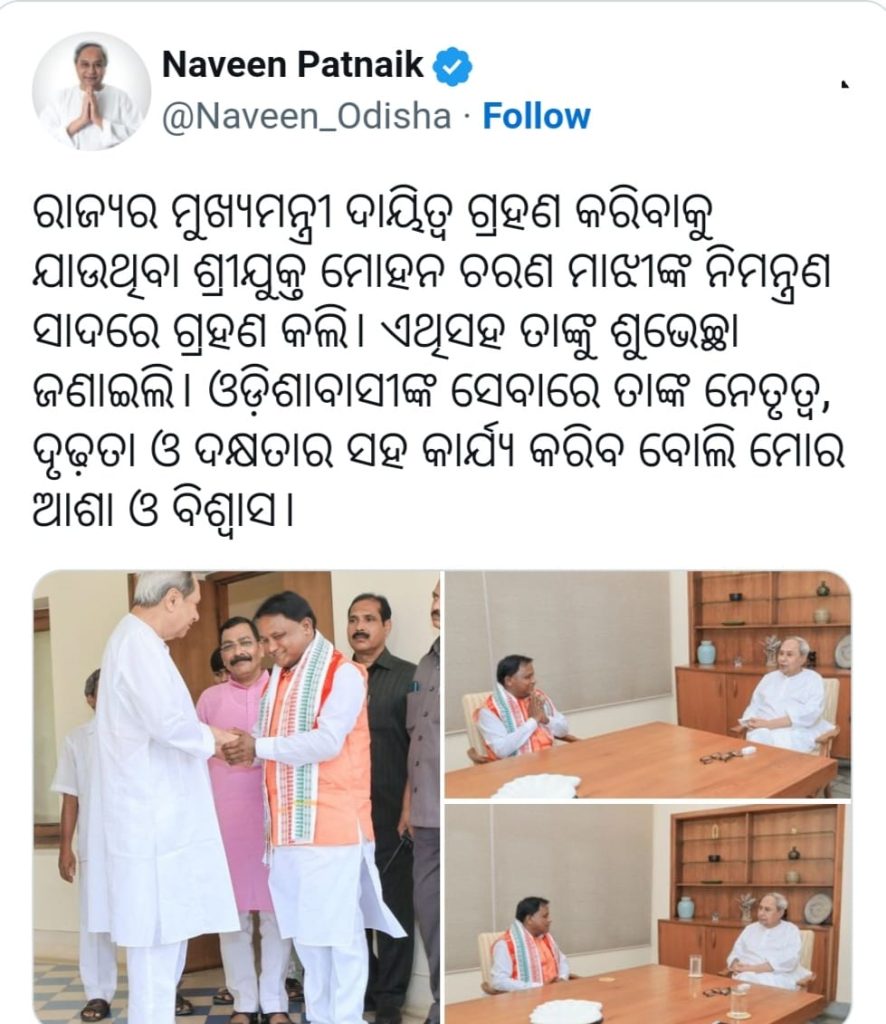
Task: Click the decorative plate on lower photo shelf
Action: click(817, 908)
